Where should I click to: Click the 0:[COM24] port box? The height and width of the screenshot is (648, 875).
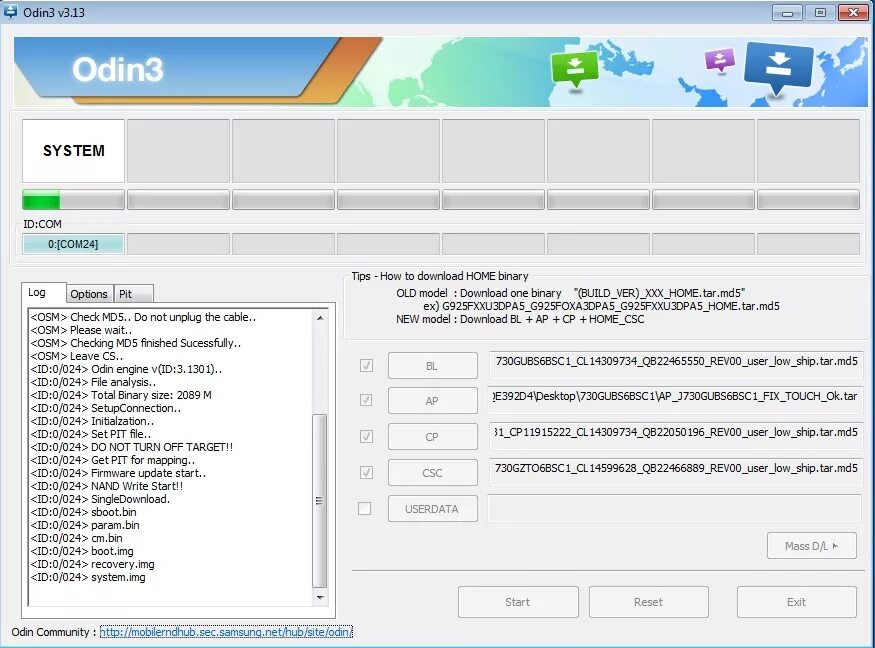[73, 244]
